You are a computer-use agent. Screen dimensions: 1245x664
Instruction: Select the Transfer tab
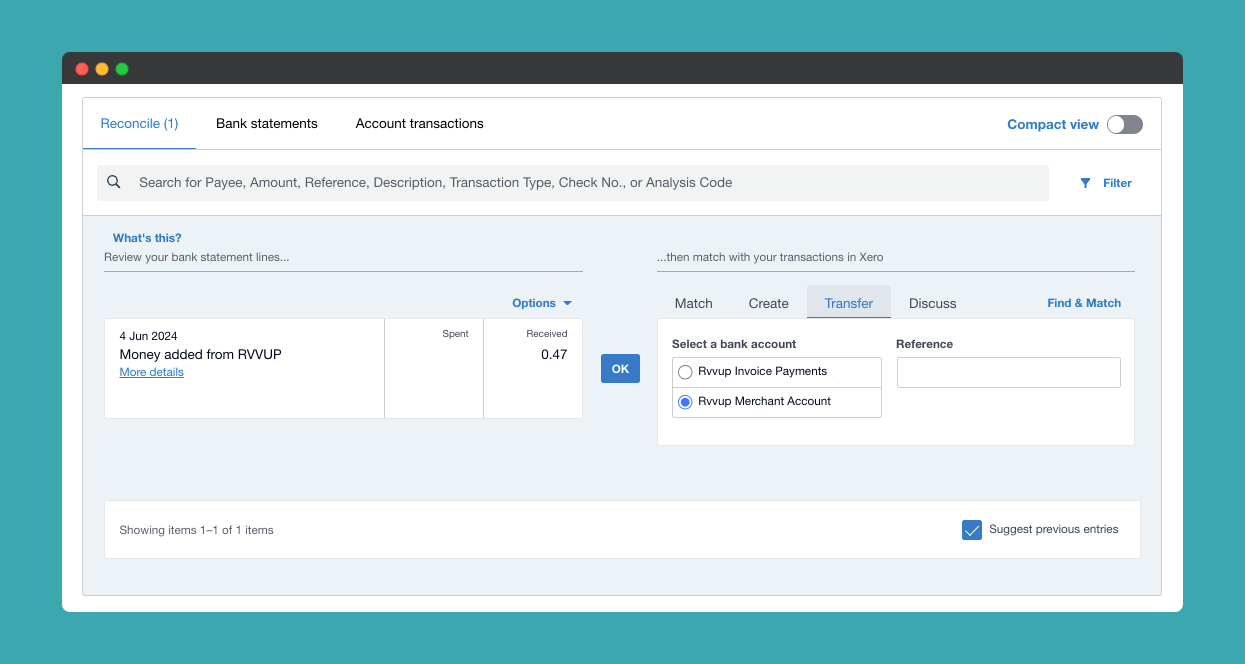click(848, 303)
